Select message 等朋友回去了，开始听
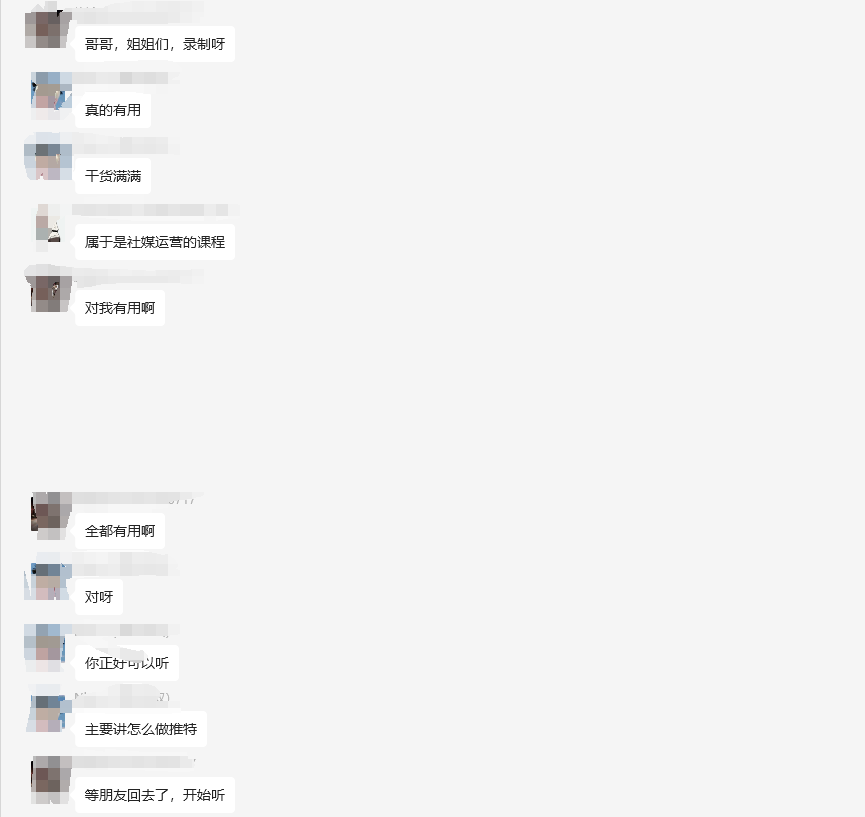This screenshot has width=865, height=817. point(155,795)
